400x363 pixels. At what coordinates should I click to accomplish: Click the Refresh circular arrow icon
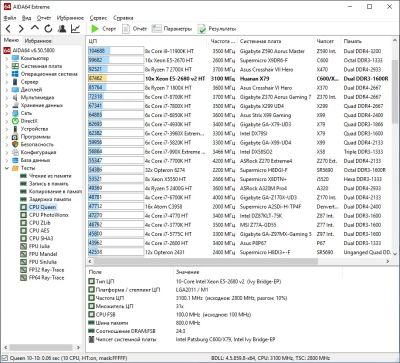click(x=48, y=29)
